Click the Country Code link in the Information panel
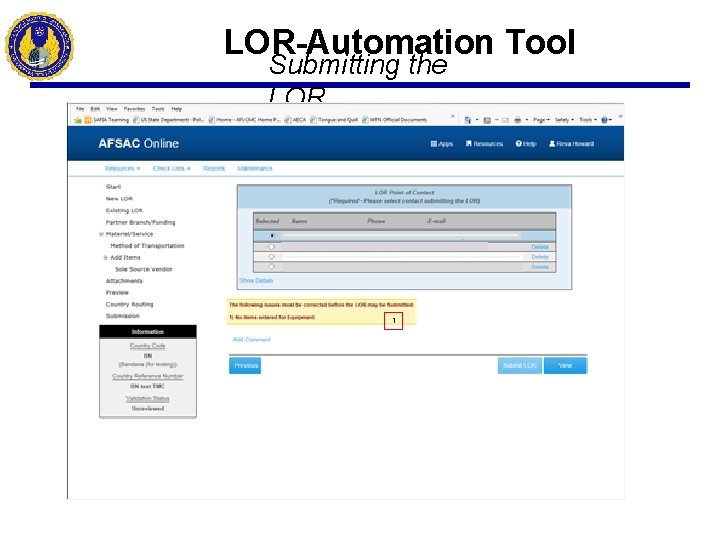 tap(147, 346)
